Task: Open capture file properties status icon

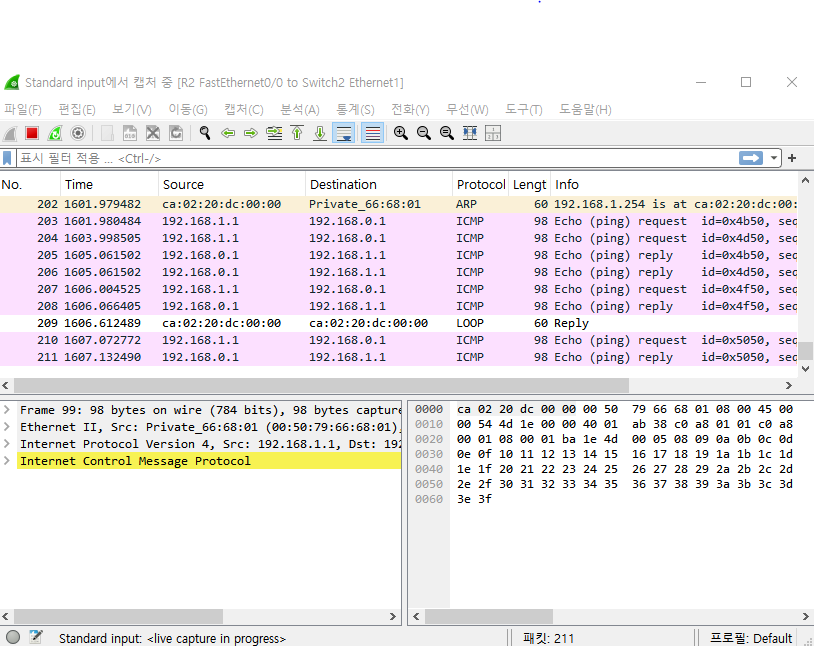Action: click(x=36, y=637)
